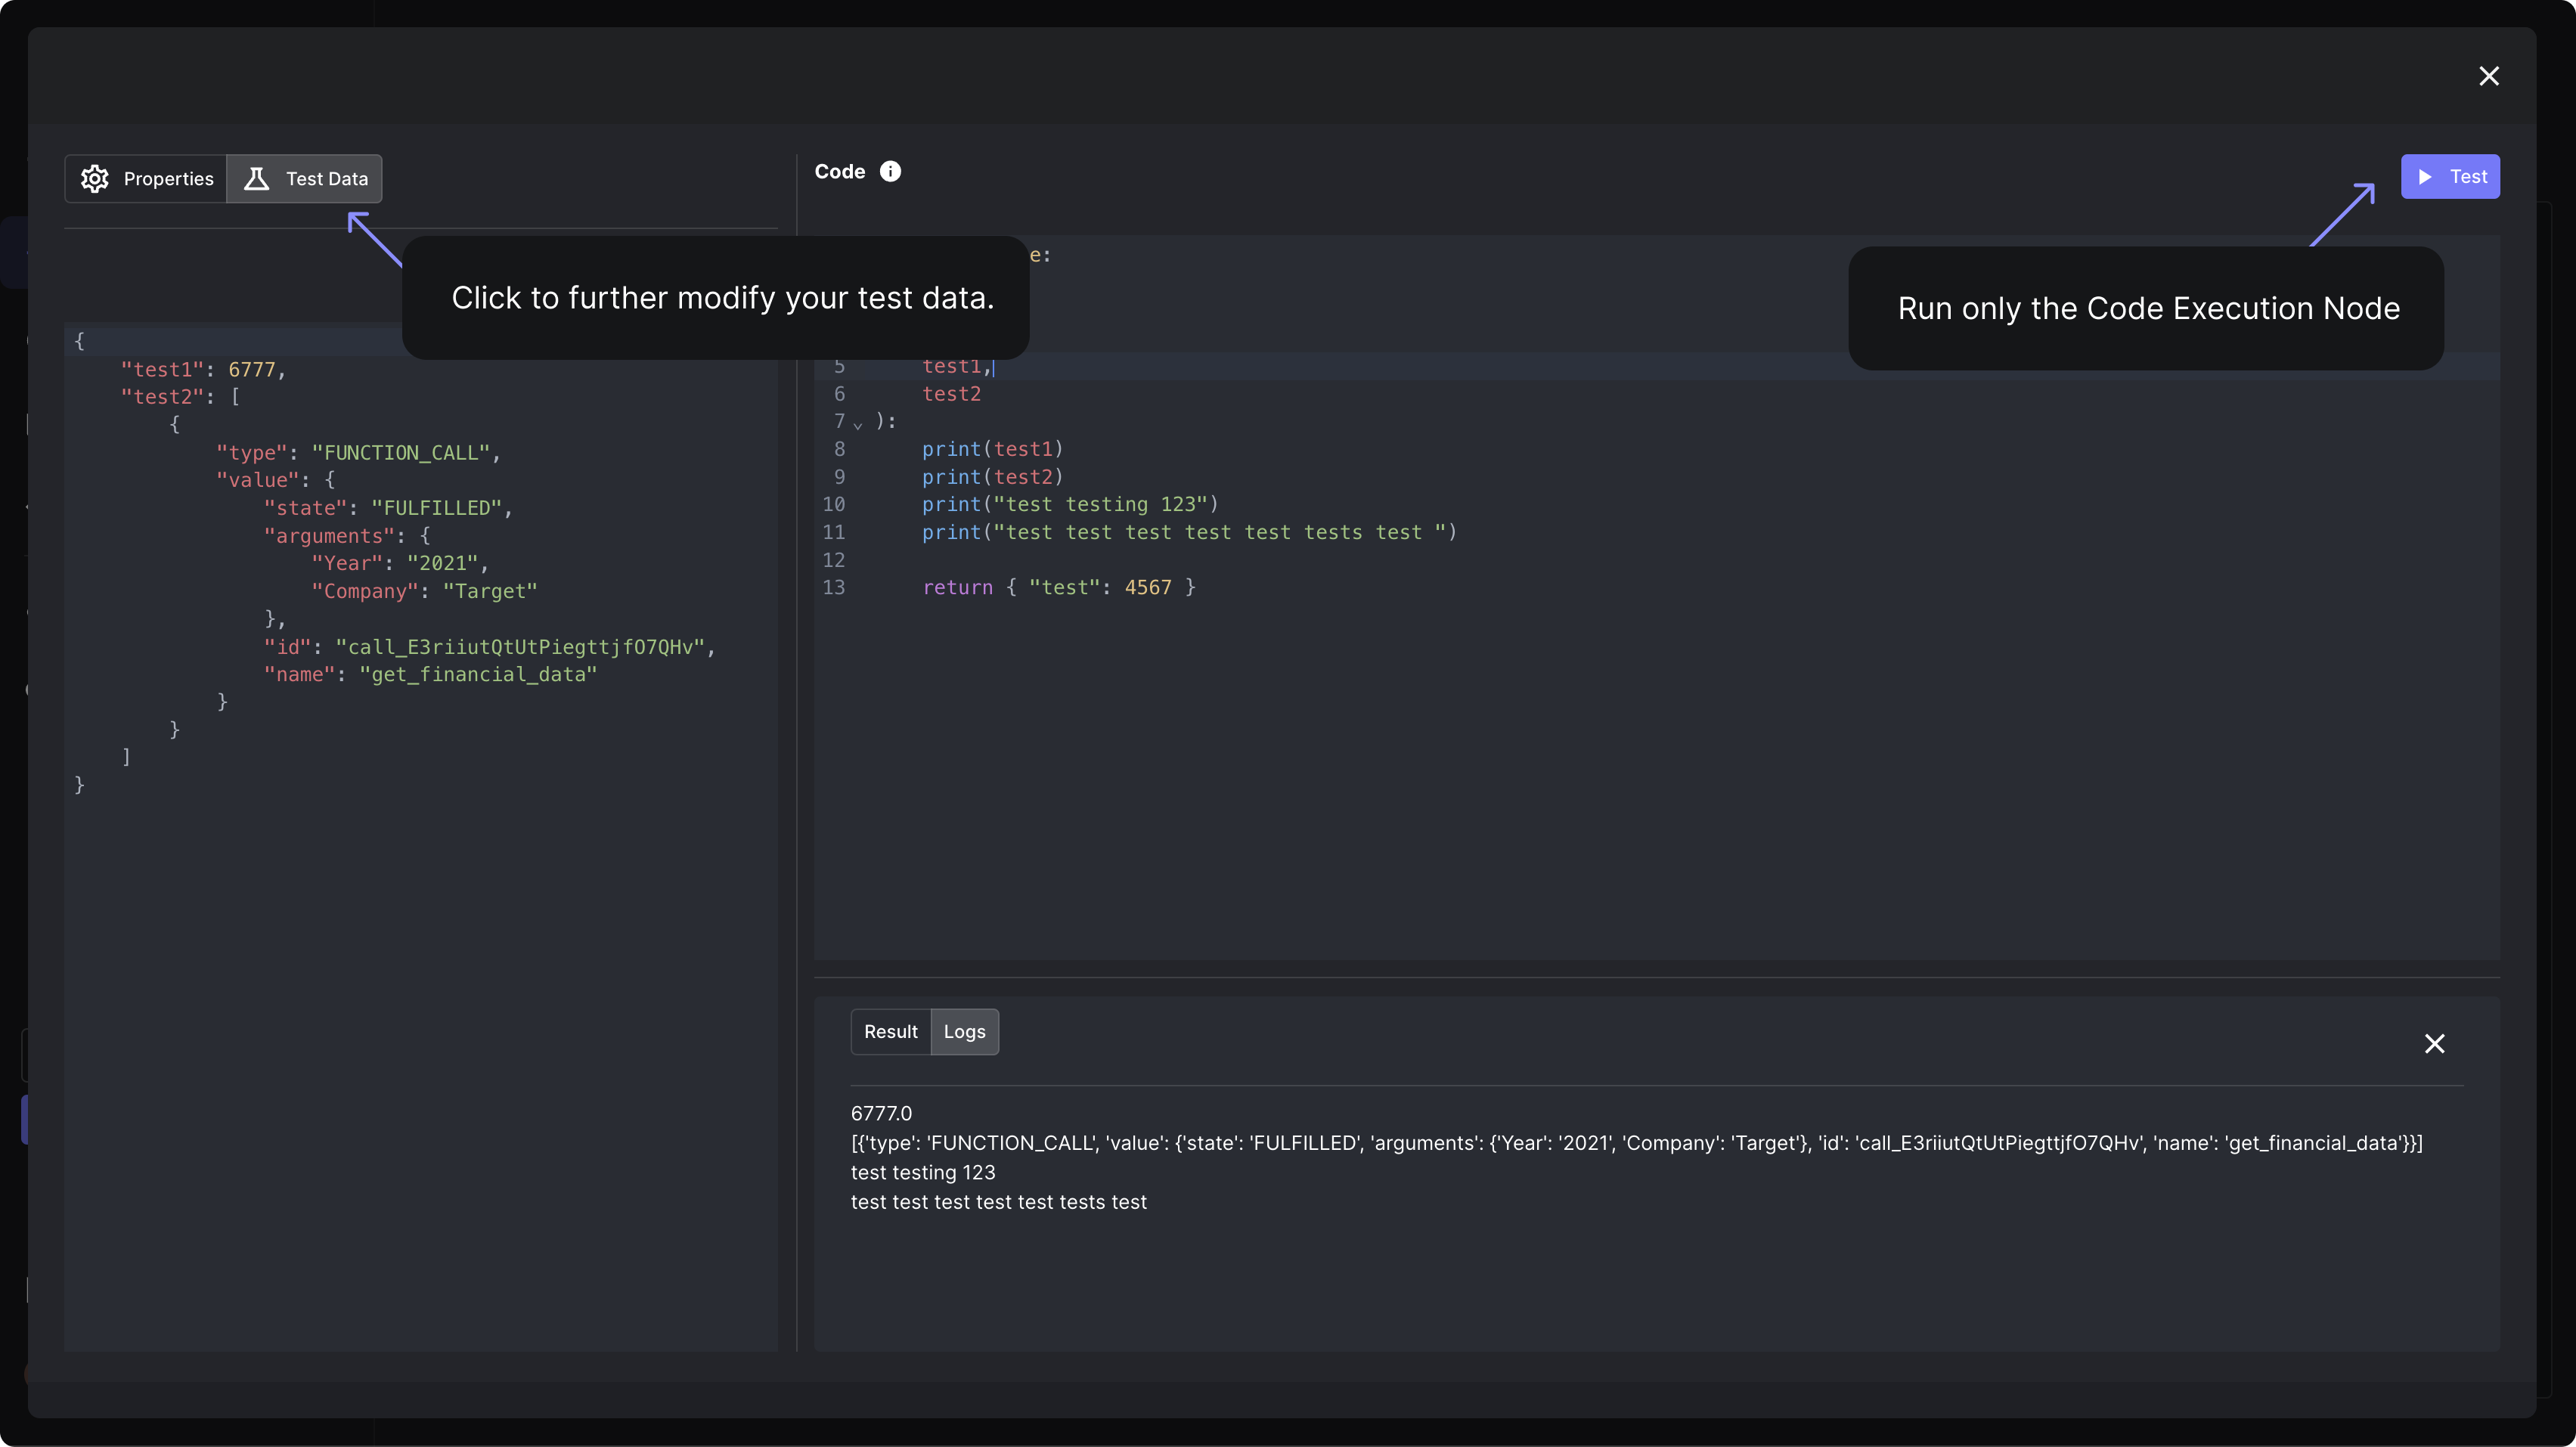Switch to the Result tab

click(x=890, y=1031)
